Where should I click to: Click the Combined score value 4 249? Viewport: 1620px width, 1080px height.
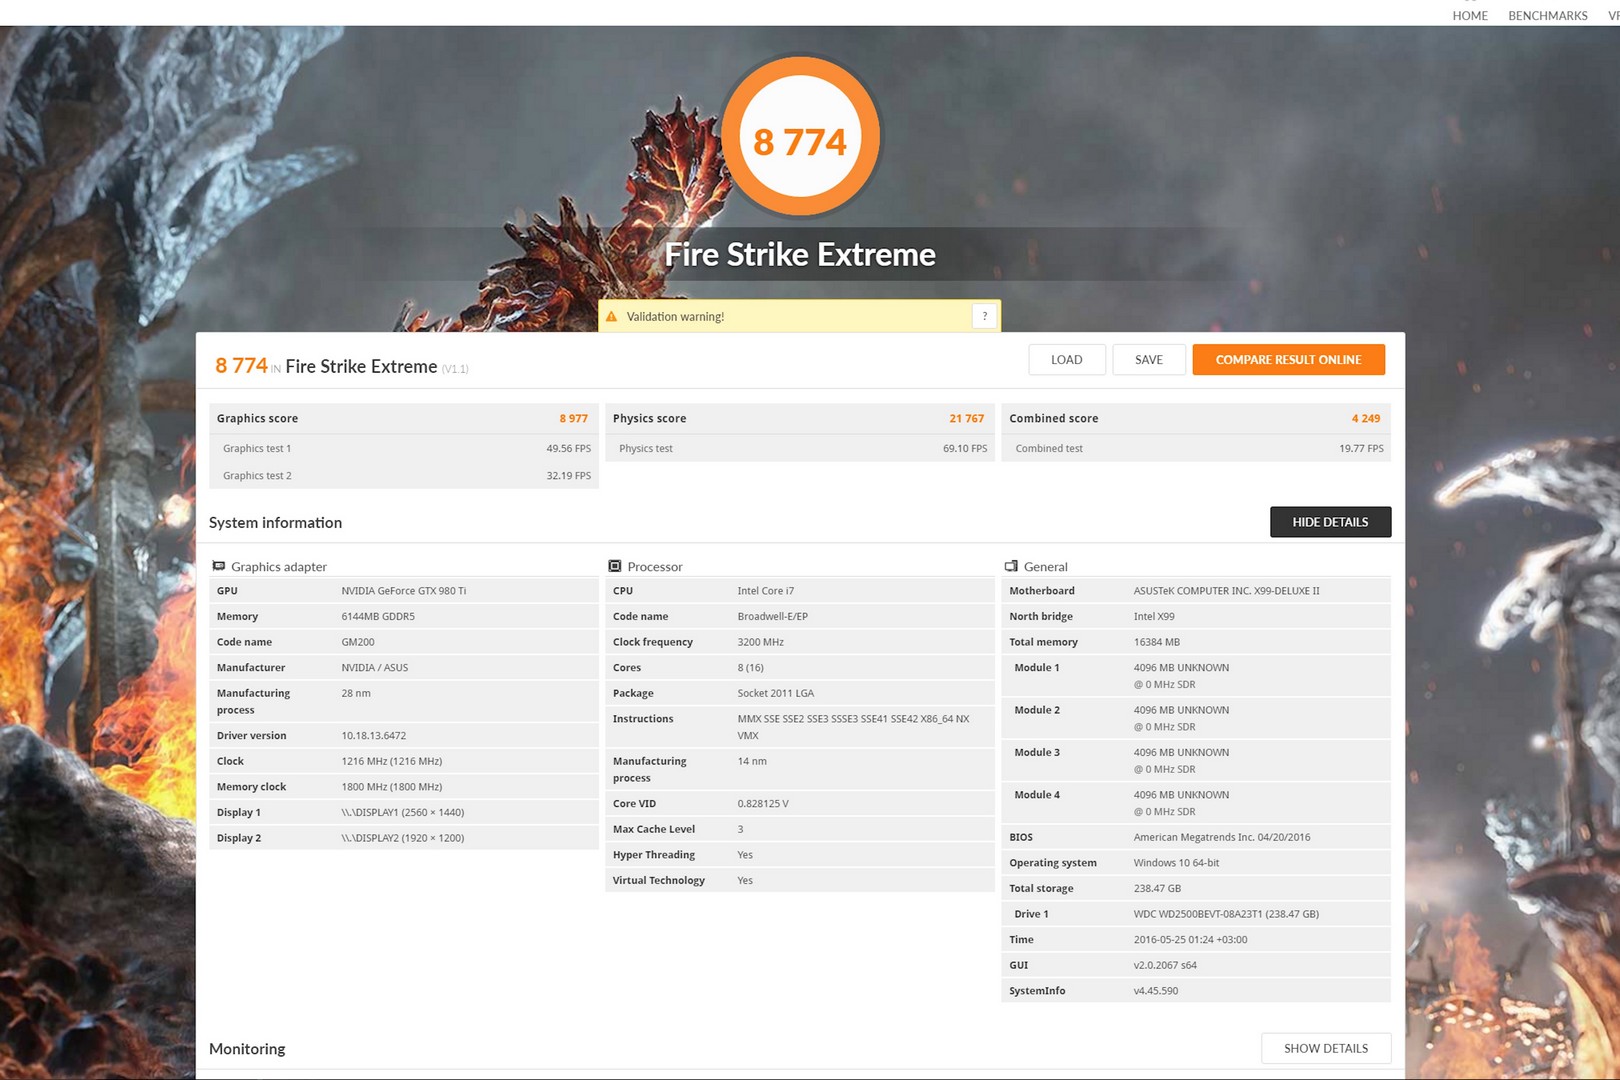click(x=1365, y=419)
